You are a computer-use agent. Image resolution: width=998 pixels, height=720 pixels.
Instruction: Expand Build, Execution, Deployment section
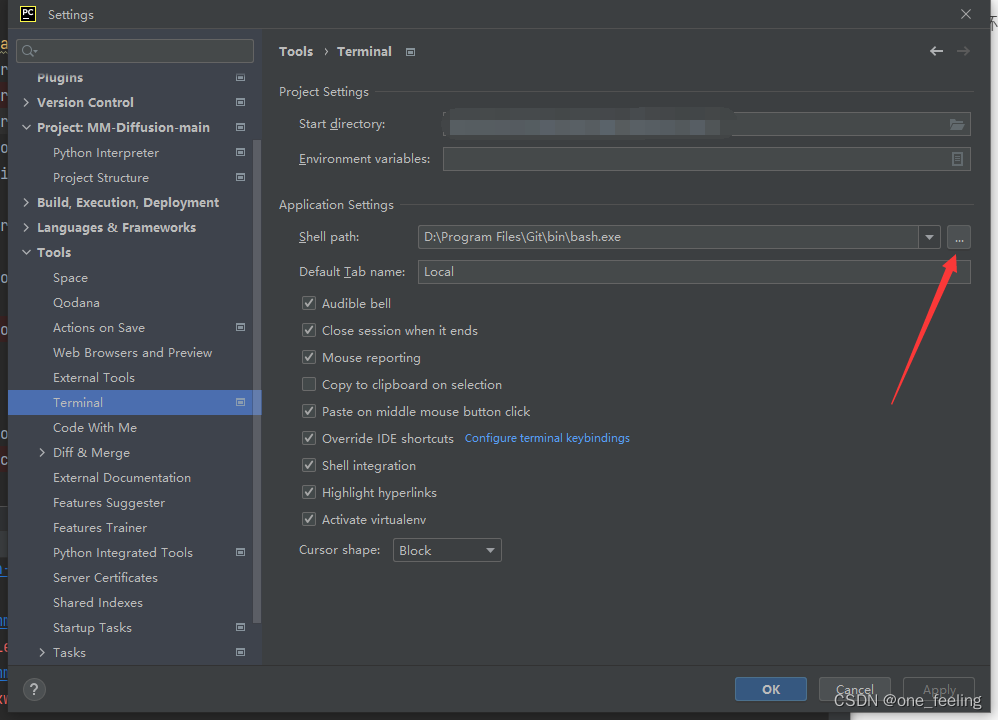[x=26, y=202]
